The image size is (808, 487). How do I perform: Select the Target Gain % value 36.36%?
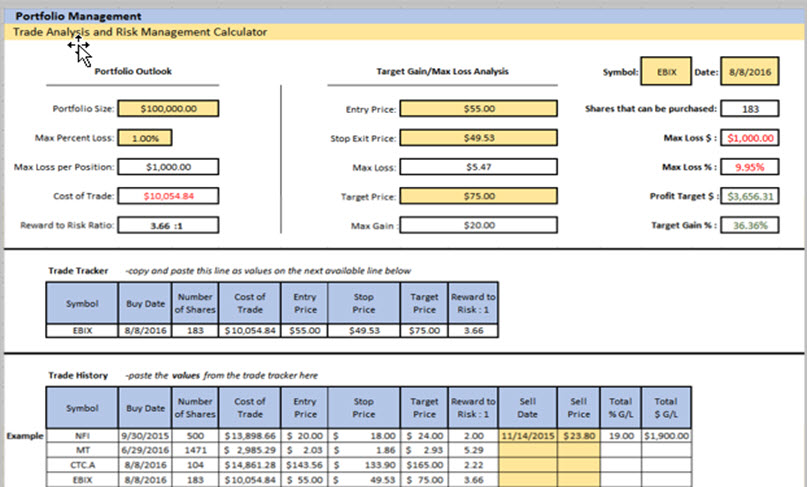pos(750,225)
